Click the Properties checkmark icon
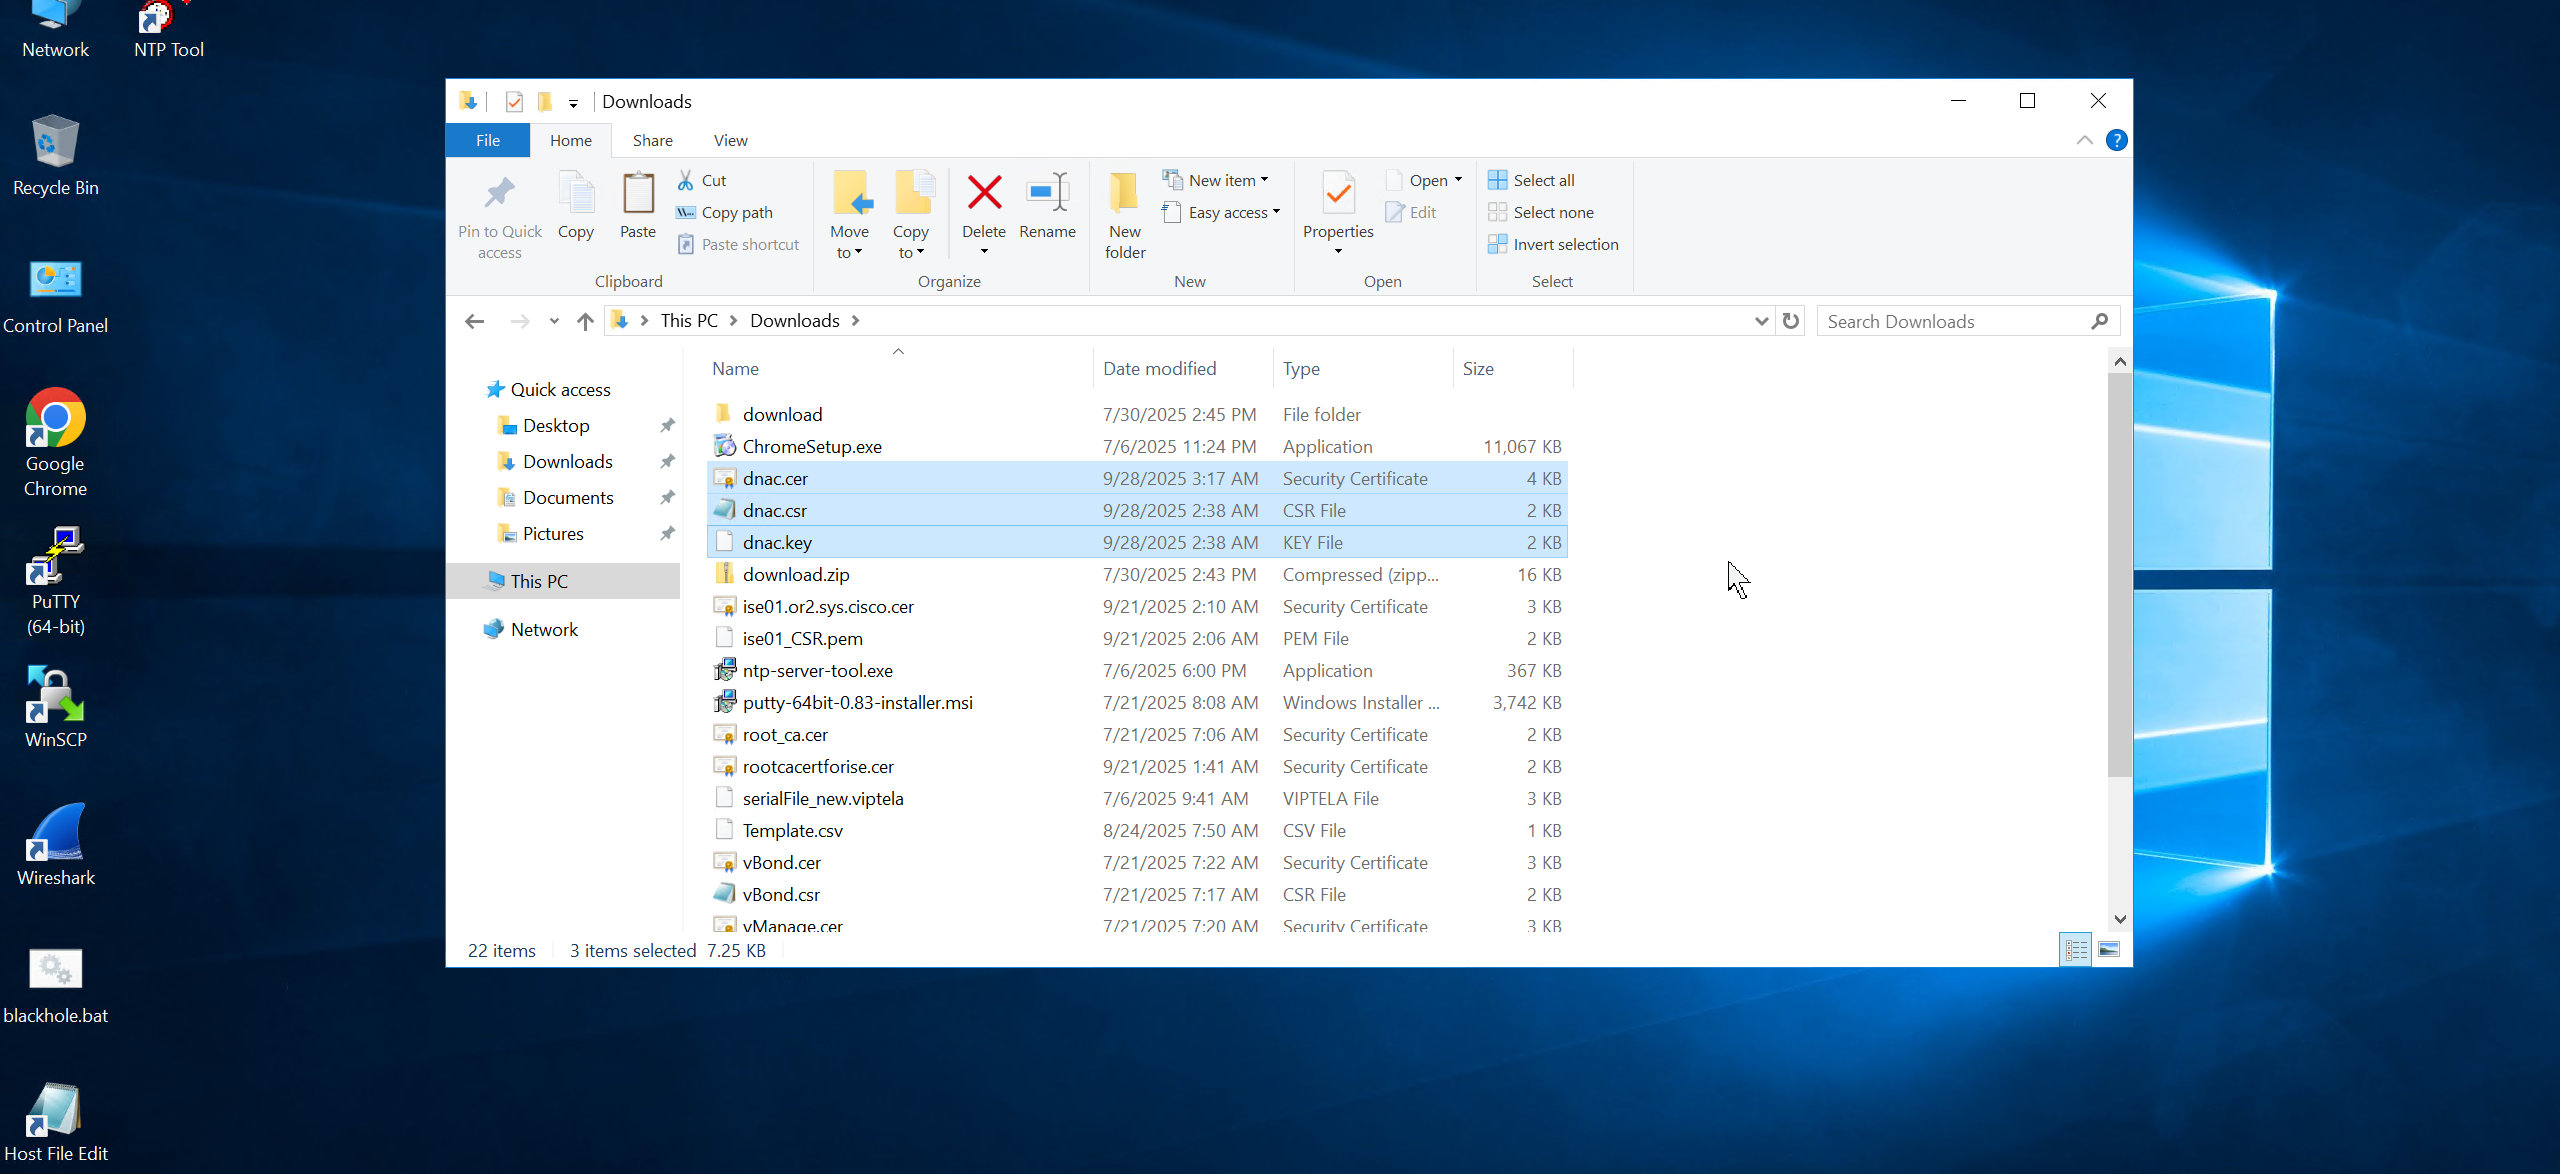 point(1338,194)
